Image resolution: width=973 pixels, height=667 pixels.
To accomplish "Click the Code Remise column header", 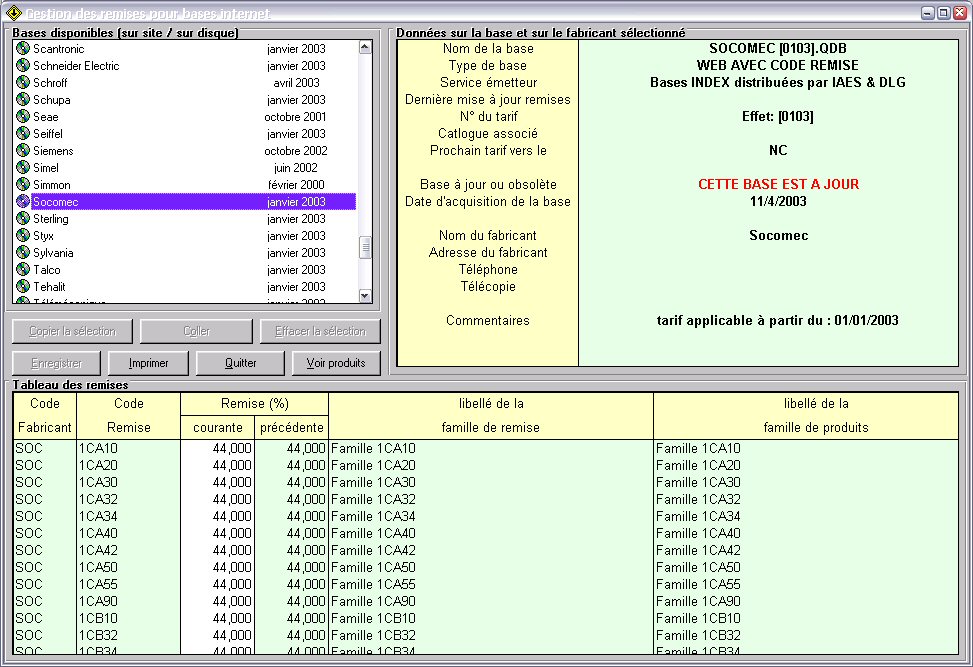I will 128,415.
